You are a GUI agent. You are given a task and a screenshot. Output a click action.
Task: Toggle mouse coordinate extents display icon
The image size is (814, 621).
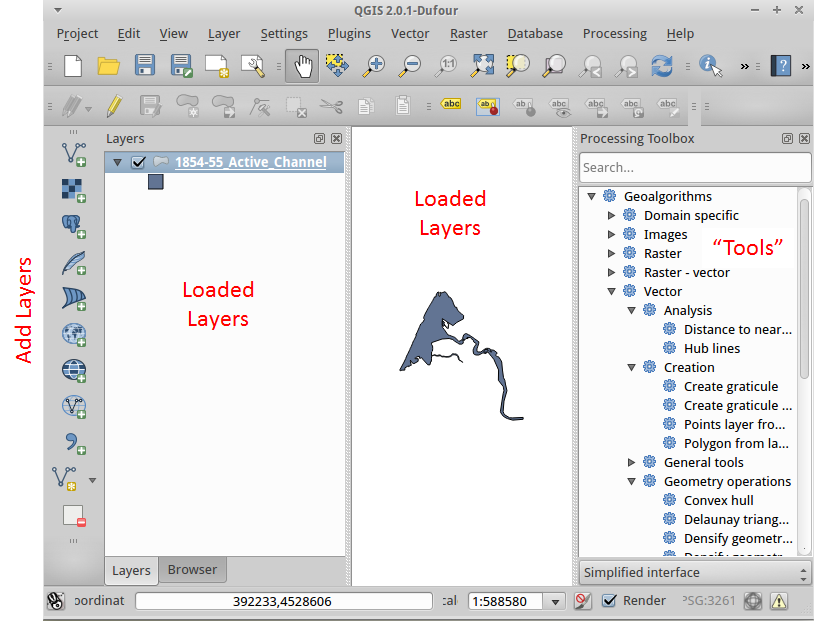[x=56, y=601]
